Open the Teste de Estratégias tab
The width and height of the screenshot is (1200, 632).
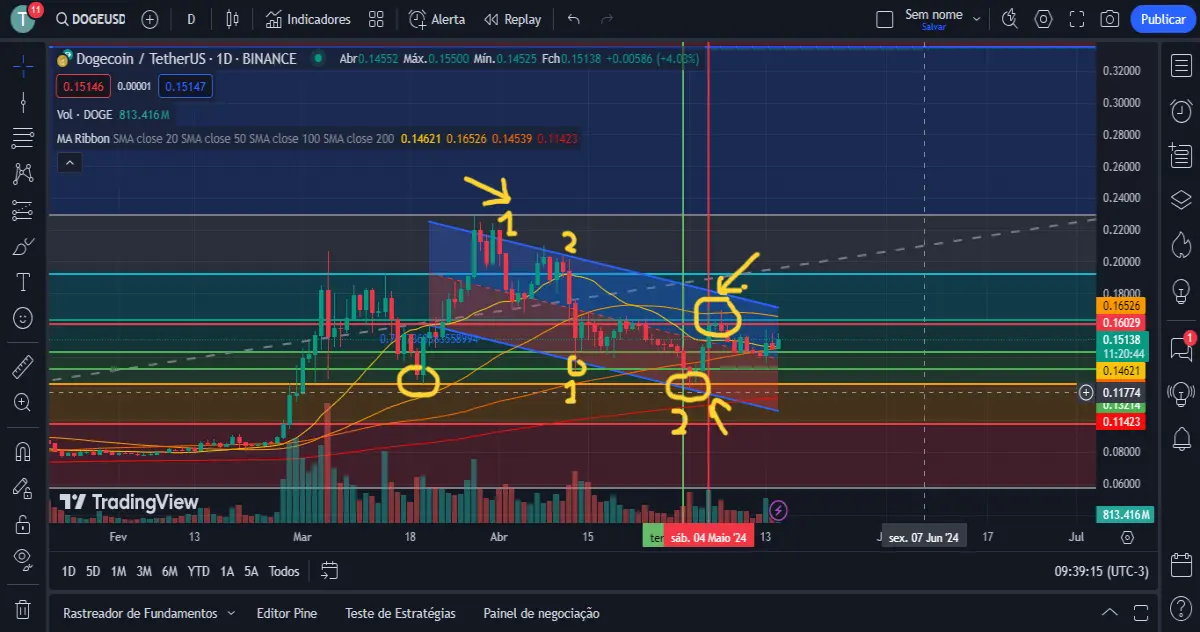tap(400, 613)
